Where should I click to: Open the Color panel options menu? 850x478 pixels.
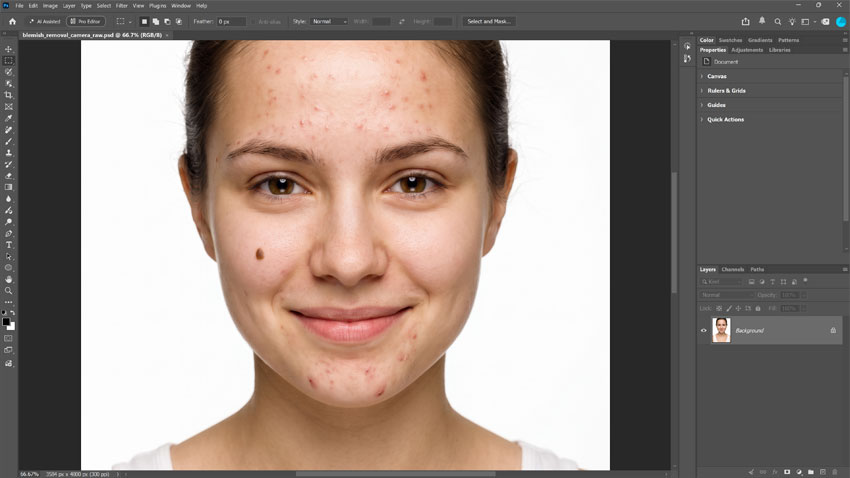(x=845, y=40)
